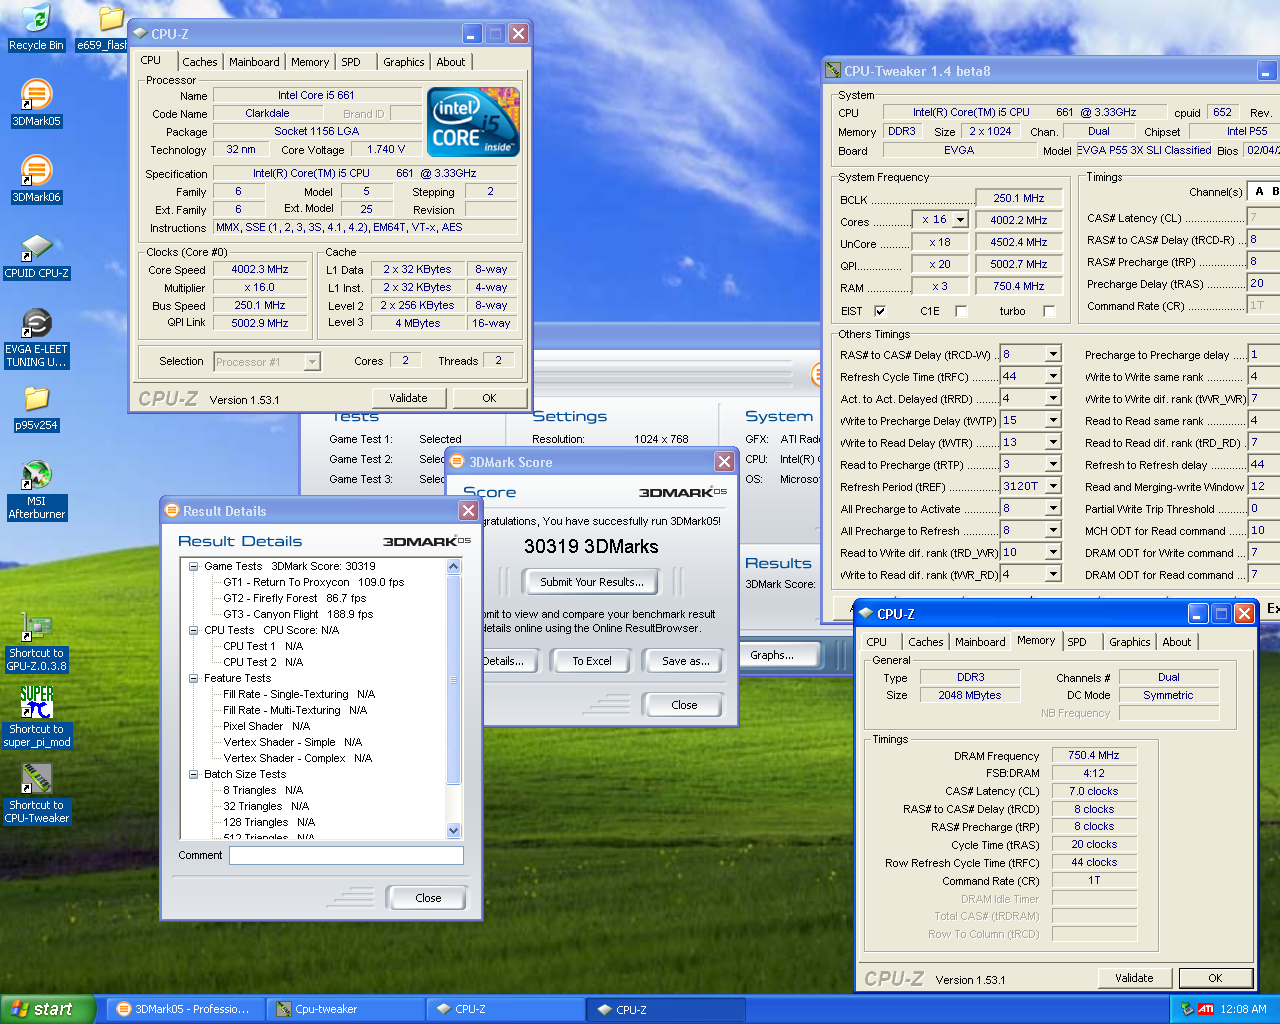This screenshot has height=1024, width=1280.
Task: Open the Read to Write dif. rank dropdown
Action: tap(1053, 552)
